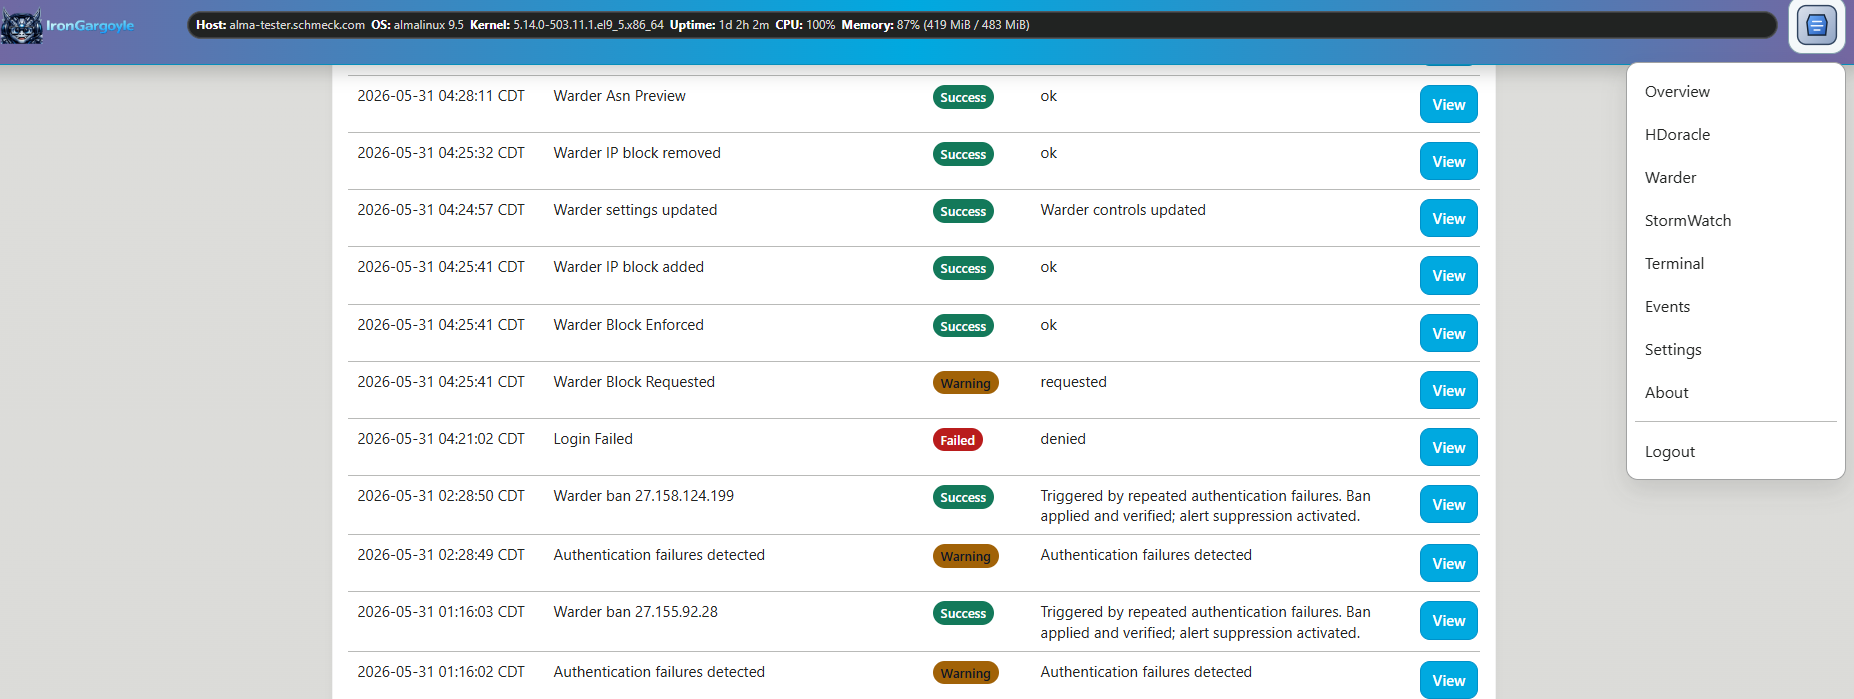Image resolution: width=1854 pixels, height=699 pixels.
Task: Click the IronGargoyle logo icon
Action: [21, 25]
